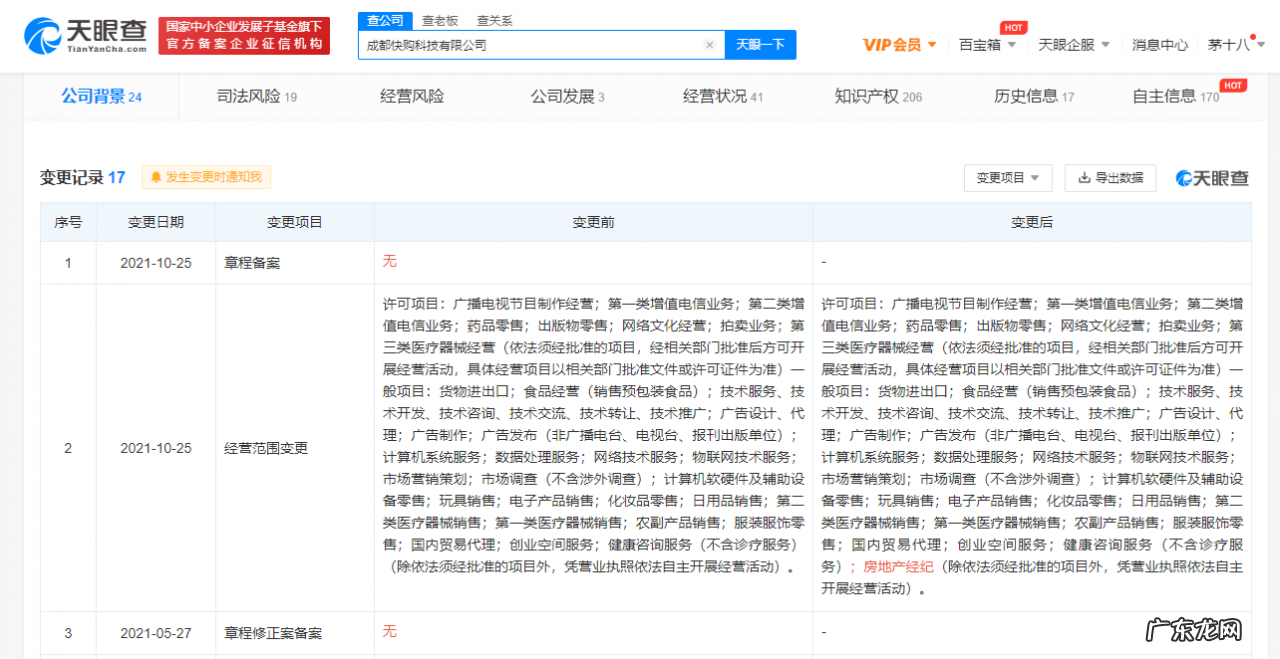Select the 知识产权 206 tab
Screen dimensions: 1280x659
877,95
